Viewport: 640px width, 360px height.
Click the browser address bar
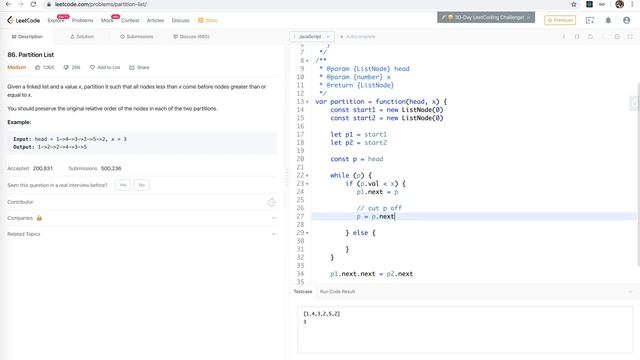point(306,4)
